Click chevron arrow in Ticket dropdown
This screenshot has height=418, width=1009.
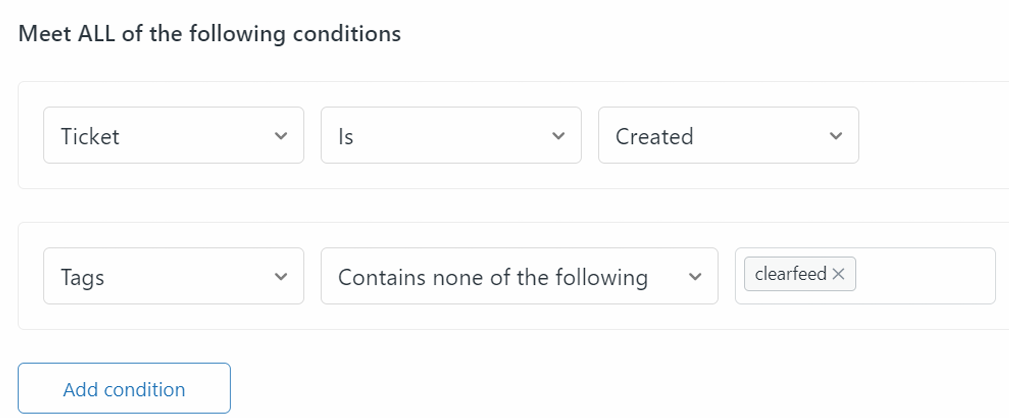(x=281, y=136)
